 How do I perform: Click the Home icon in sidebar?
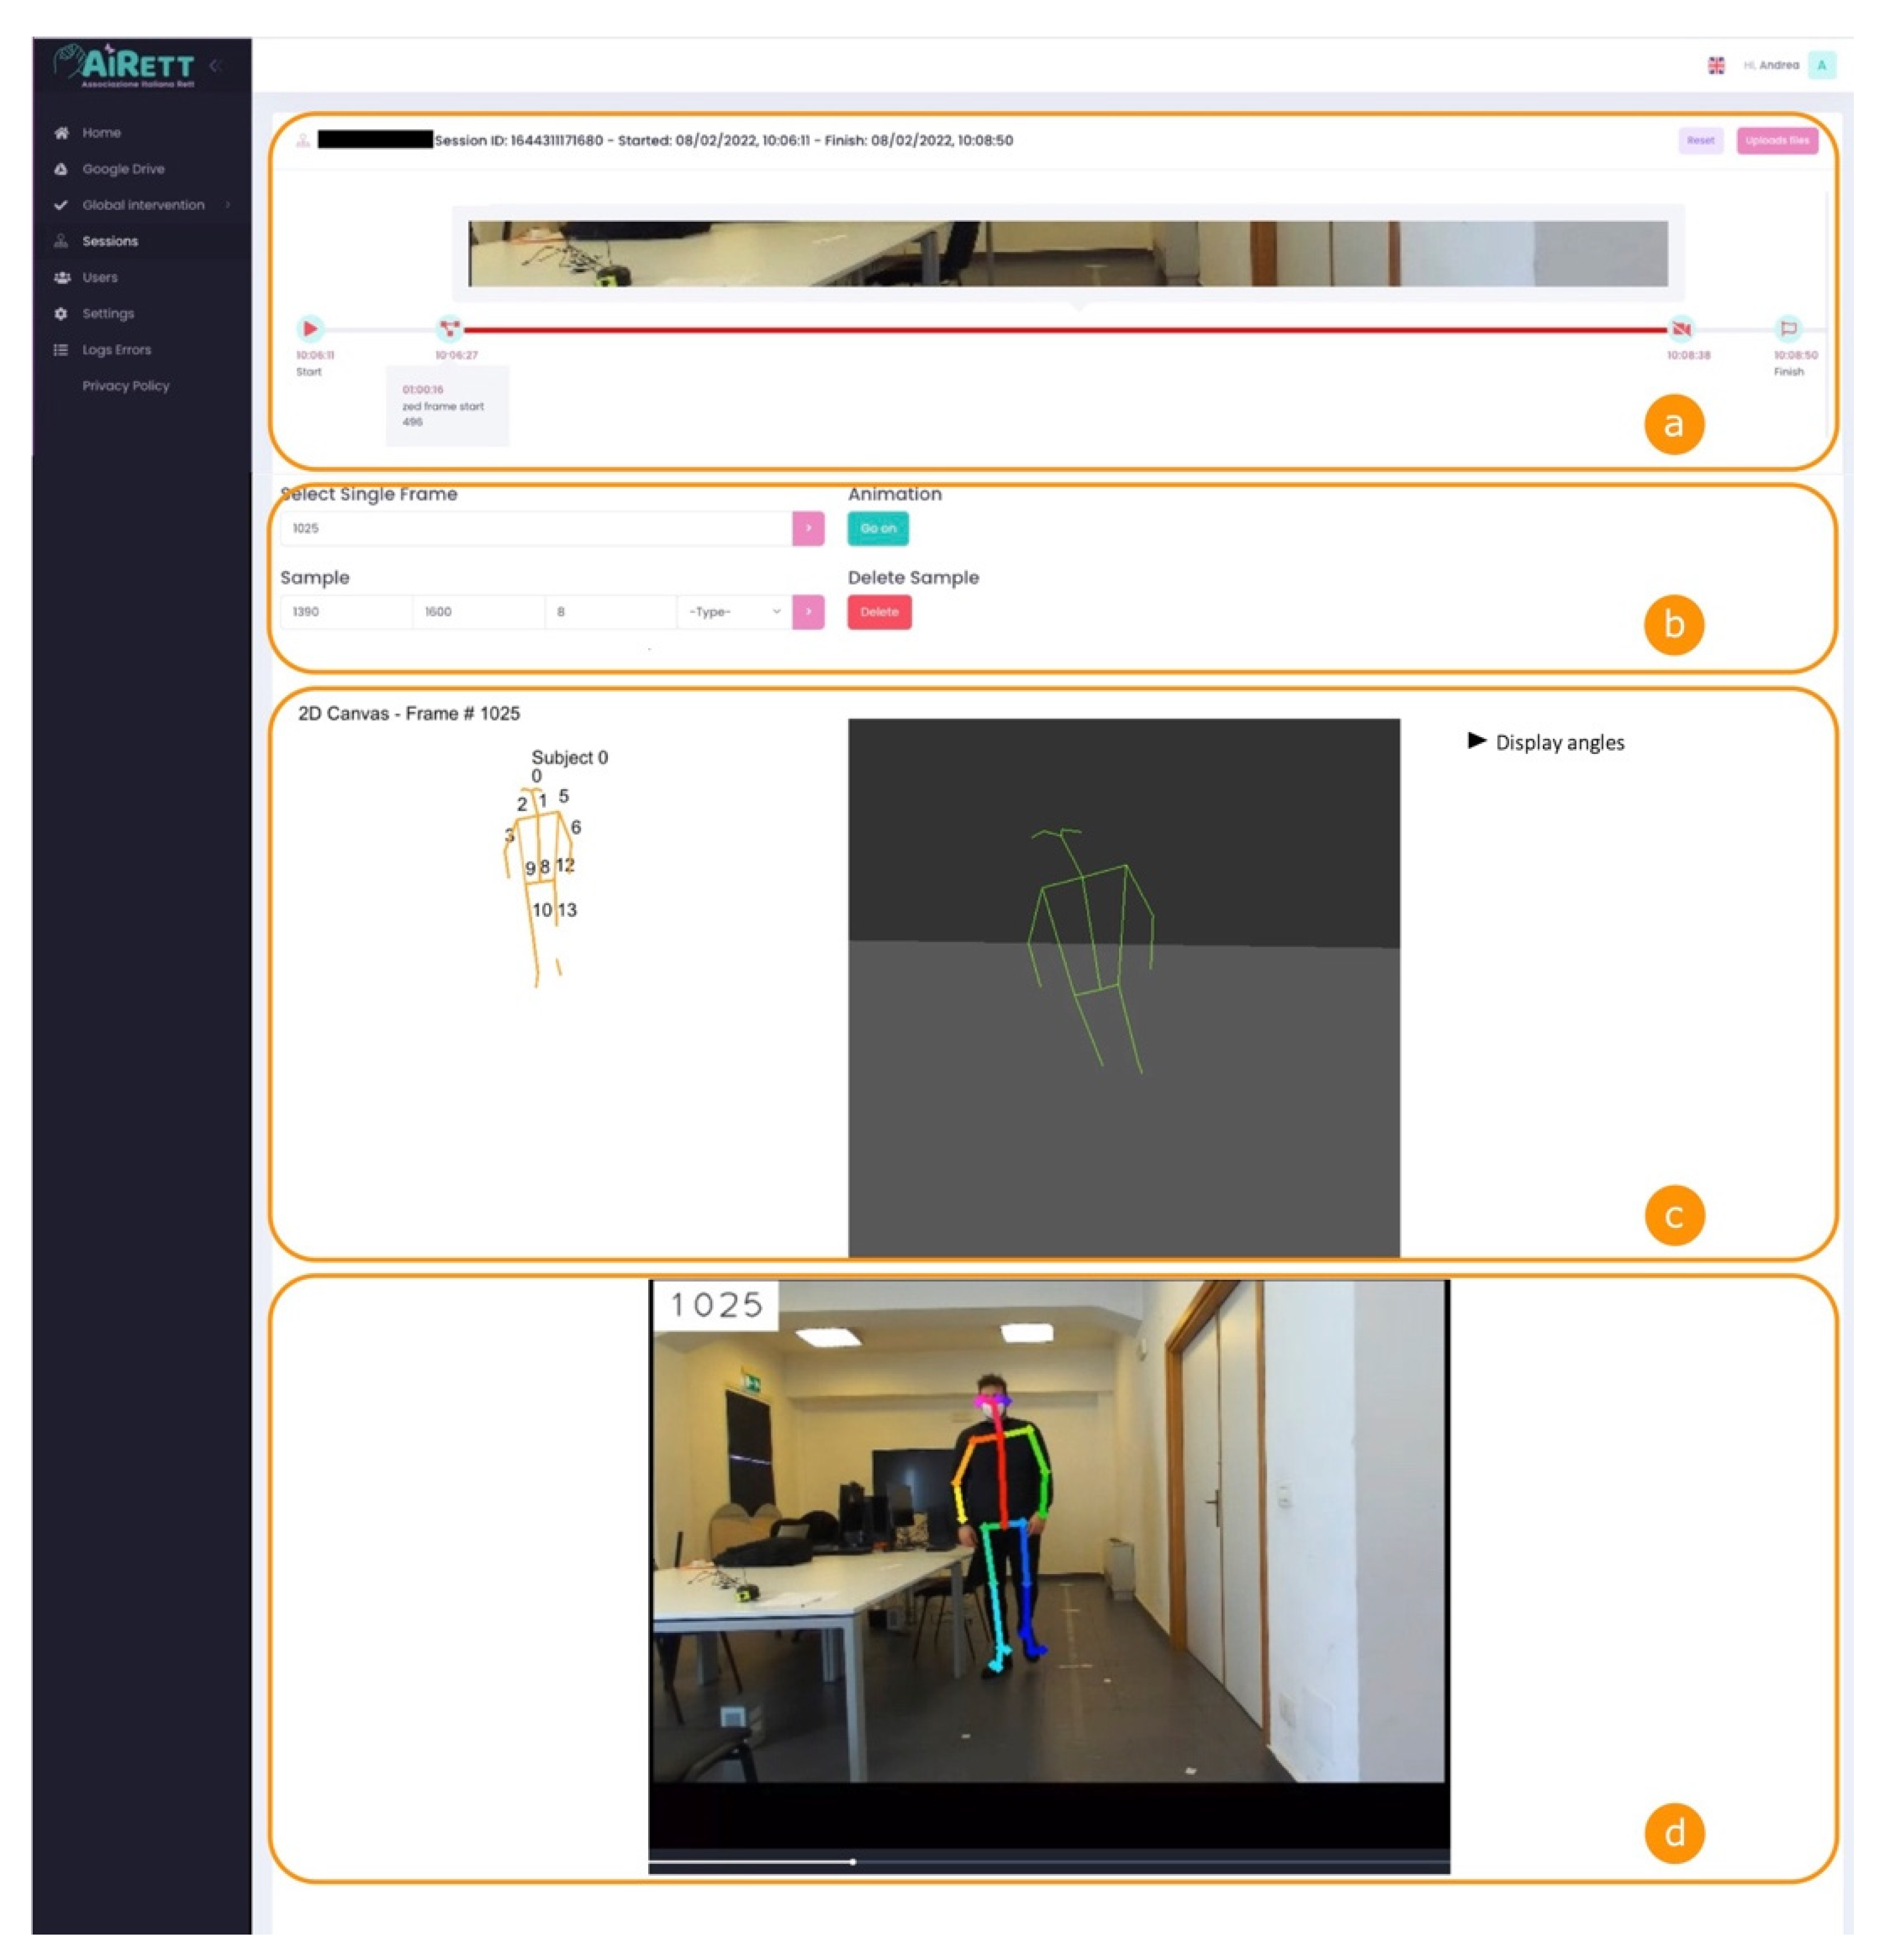(x=61, y=133)
